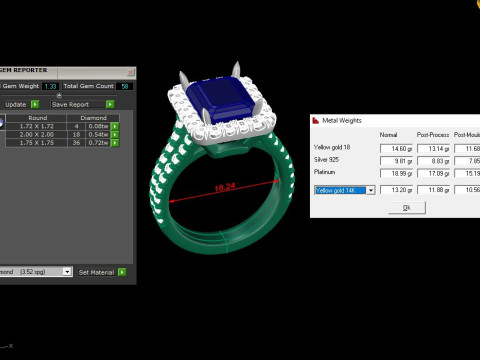This screenshot has height=360, width=480.
Task: Click green arrow on 1.75 X 1.75 row
Action: coord(115,143)
